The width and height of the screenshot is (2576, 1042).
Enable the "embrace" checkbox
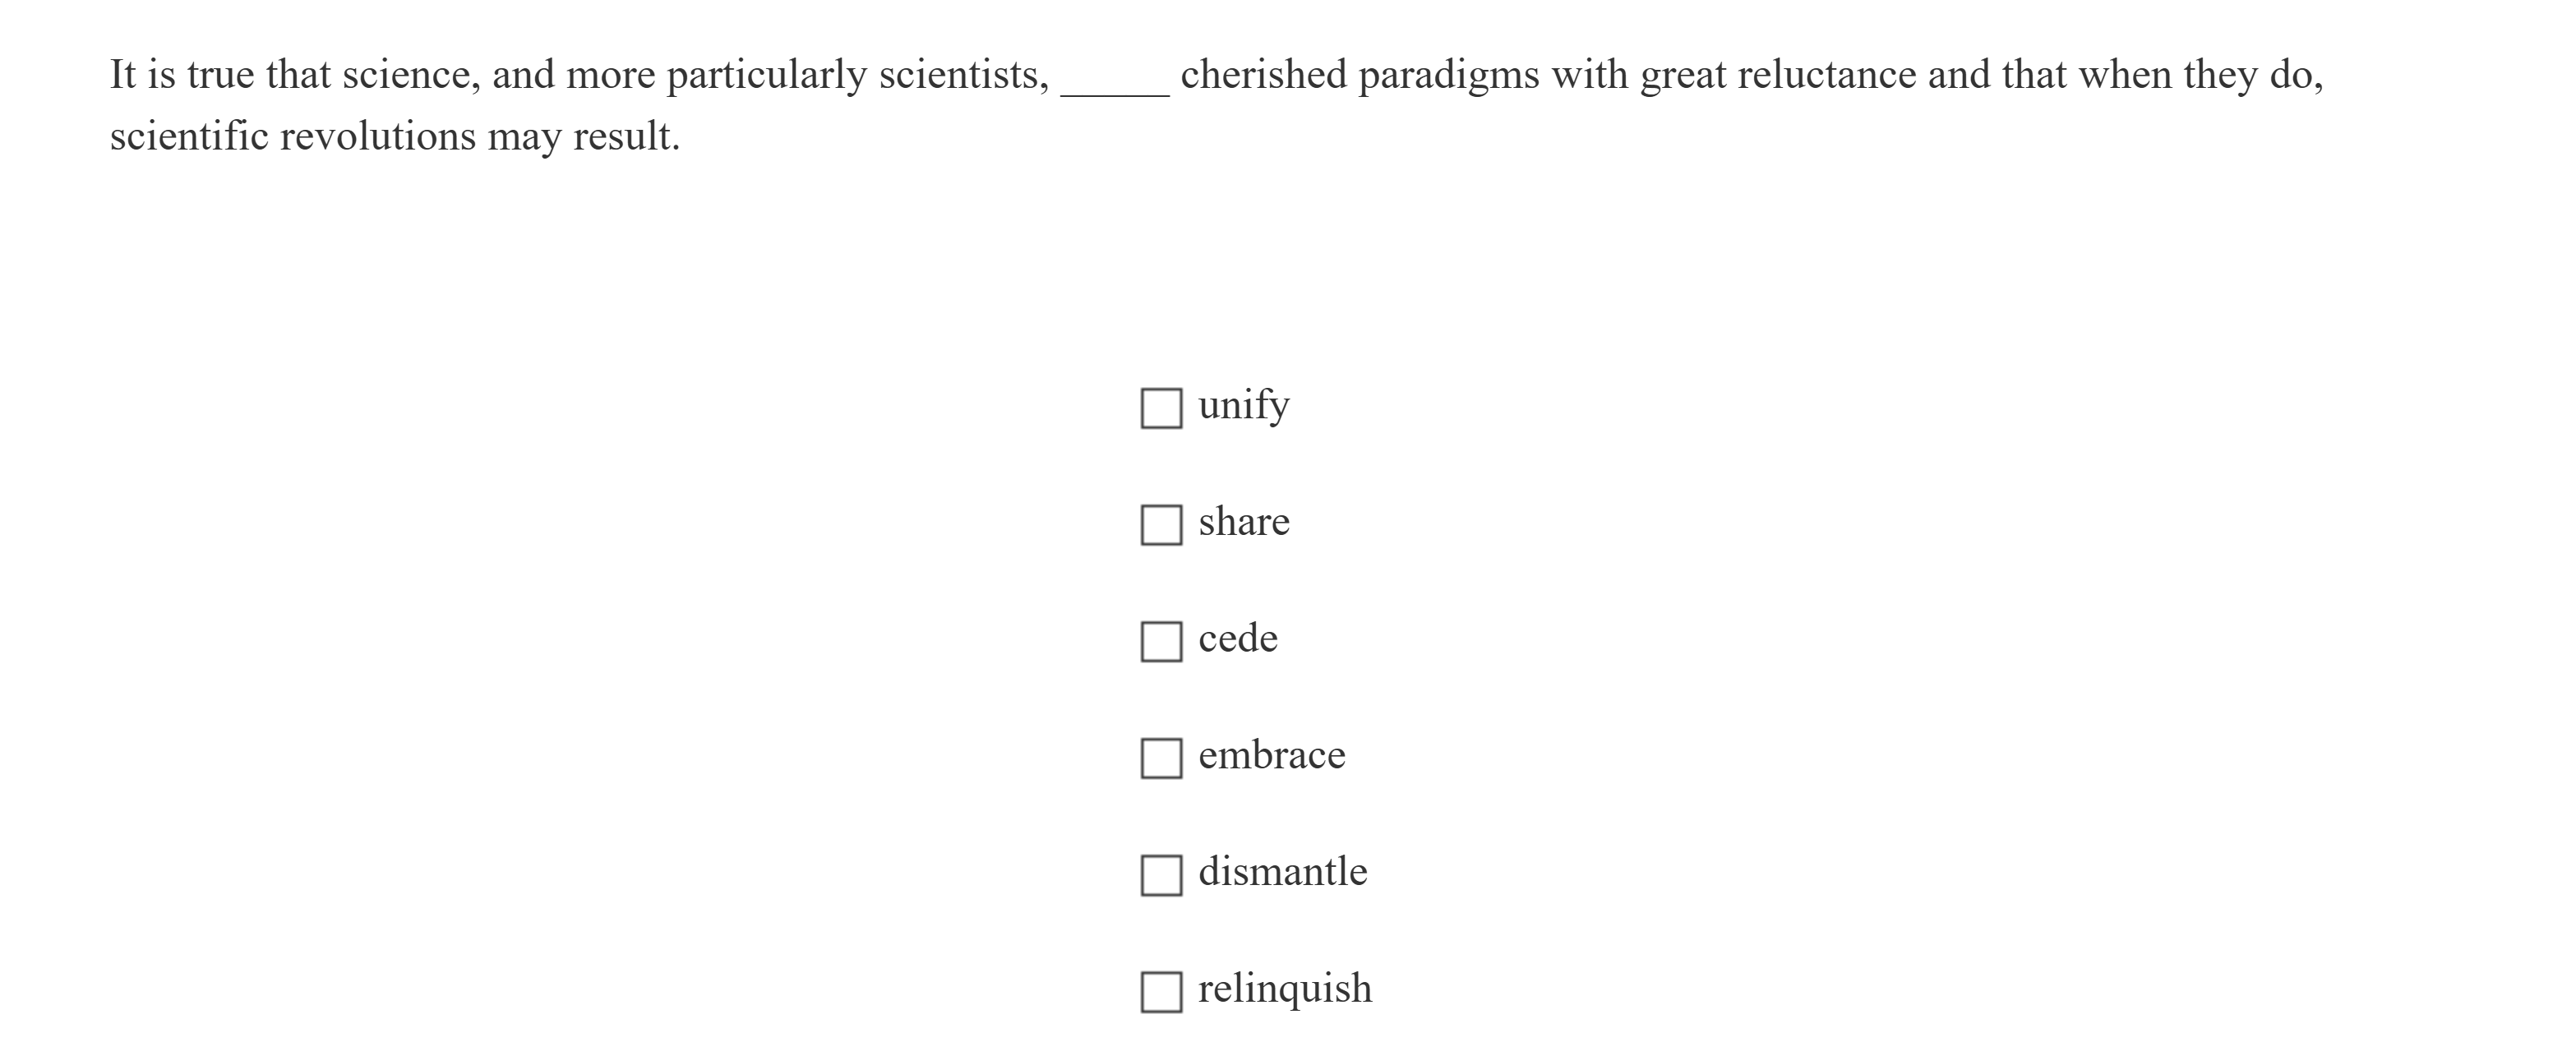[x=1161, y=758]
